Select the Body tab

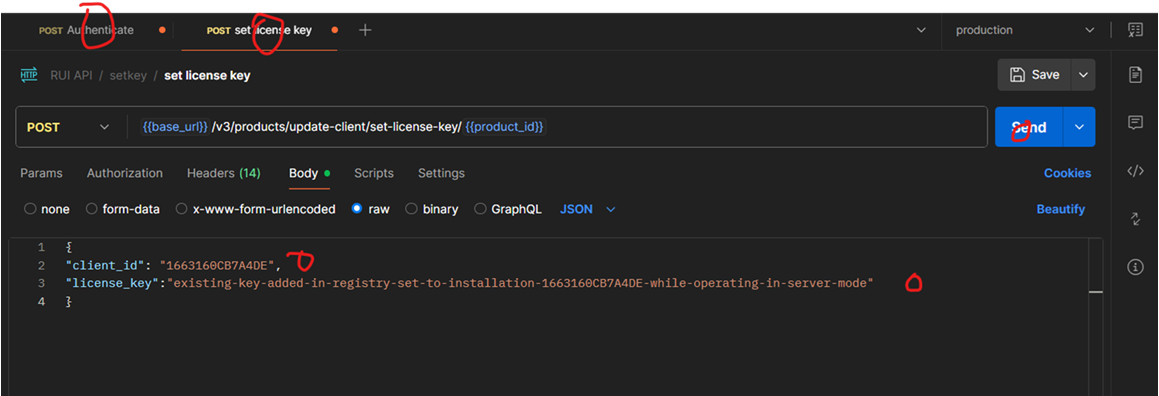[x=309, y=174]
